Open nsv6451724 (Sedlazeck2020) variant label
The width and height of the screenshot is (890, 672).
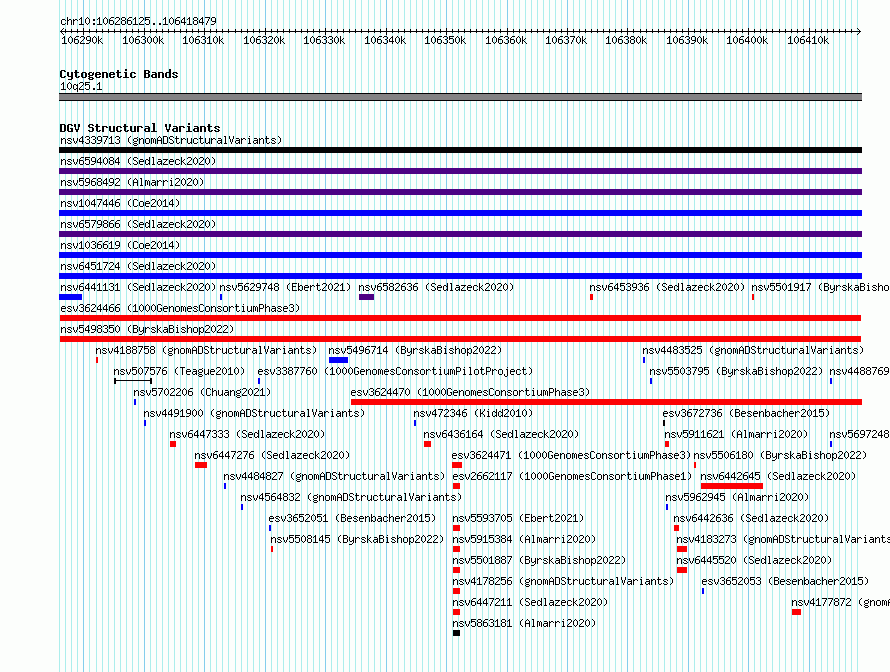coord(138,266)
